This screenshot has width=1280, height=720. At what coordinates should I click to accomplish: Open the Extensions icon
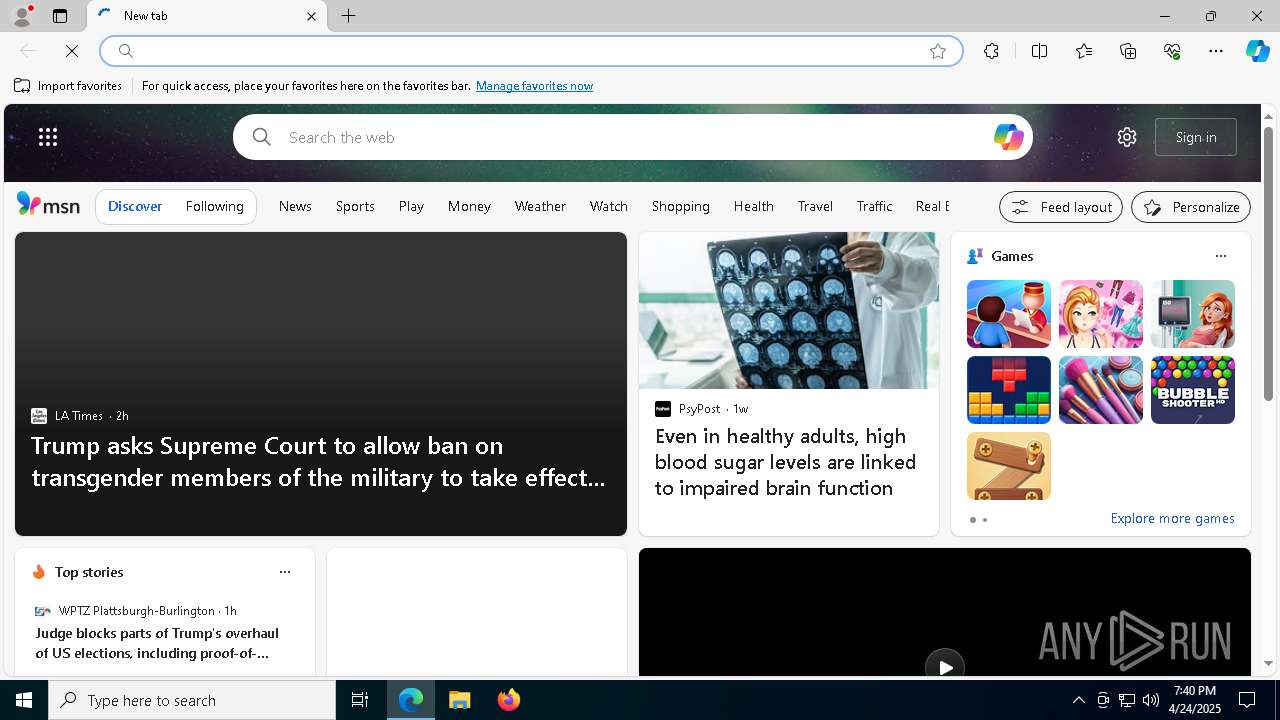tap(991, 51)
